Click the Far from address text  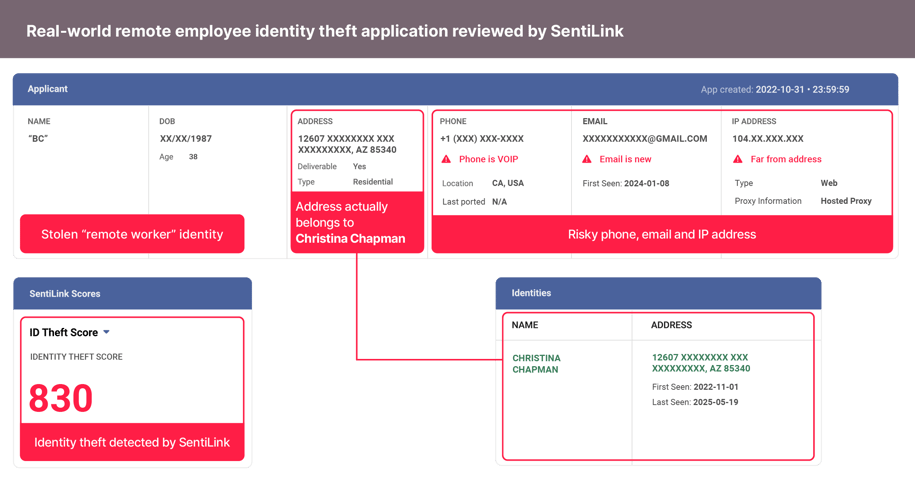[786, 159]
